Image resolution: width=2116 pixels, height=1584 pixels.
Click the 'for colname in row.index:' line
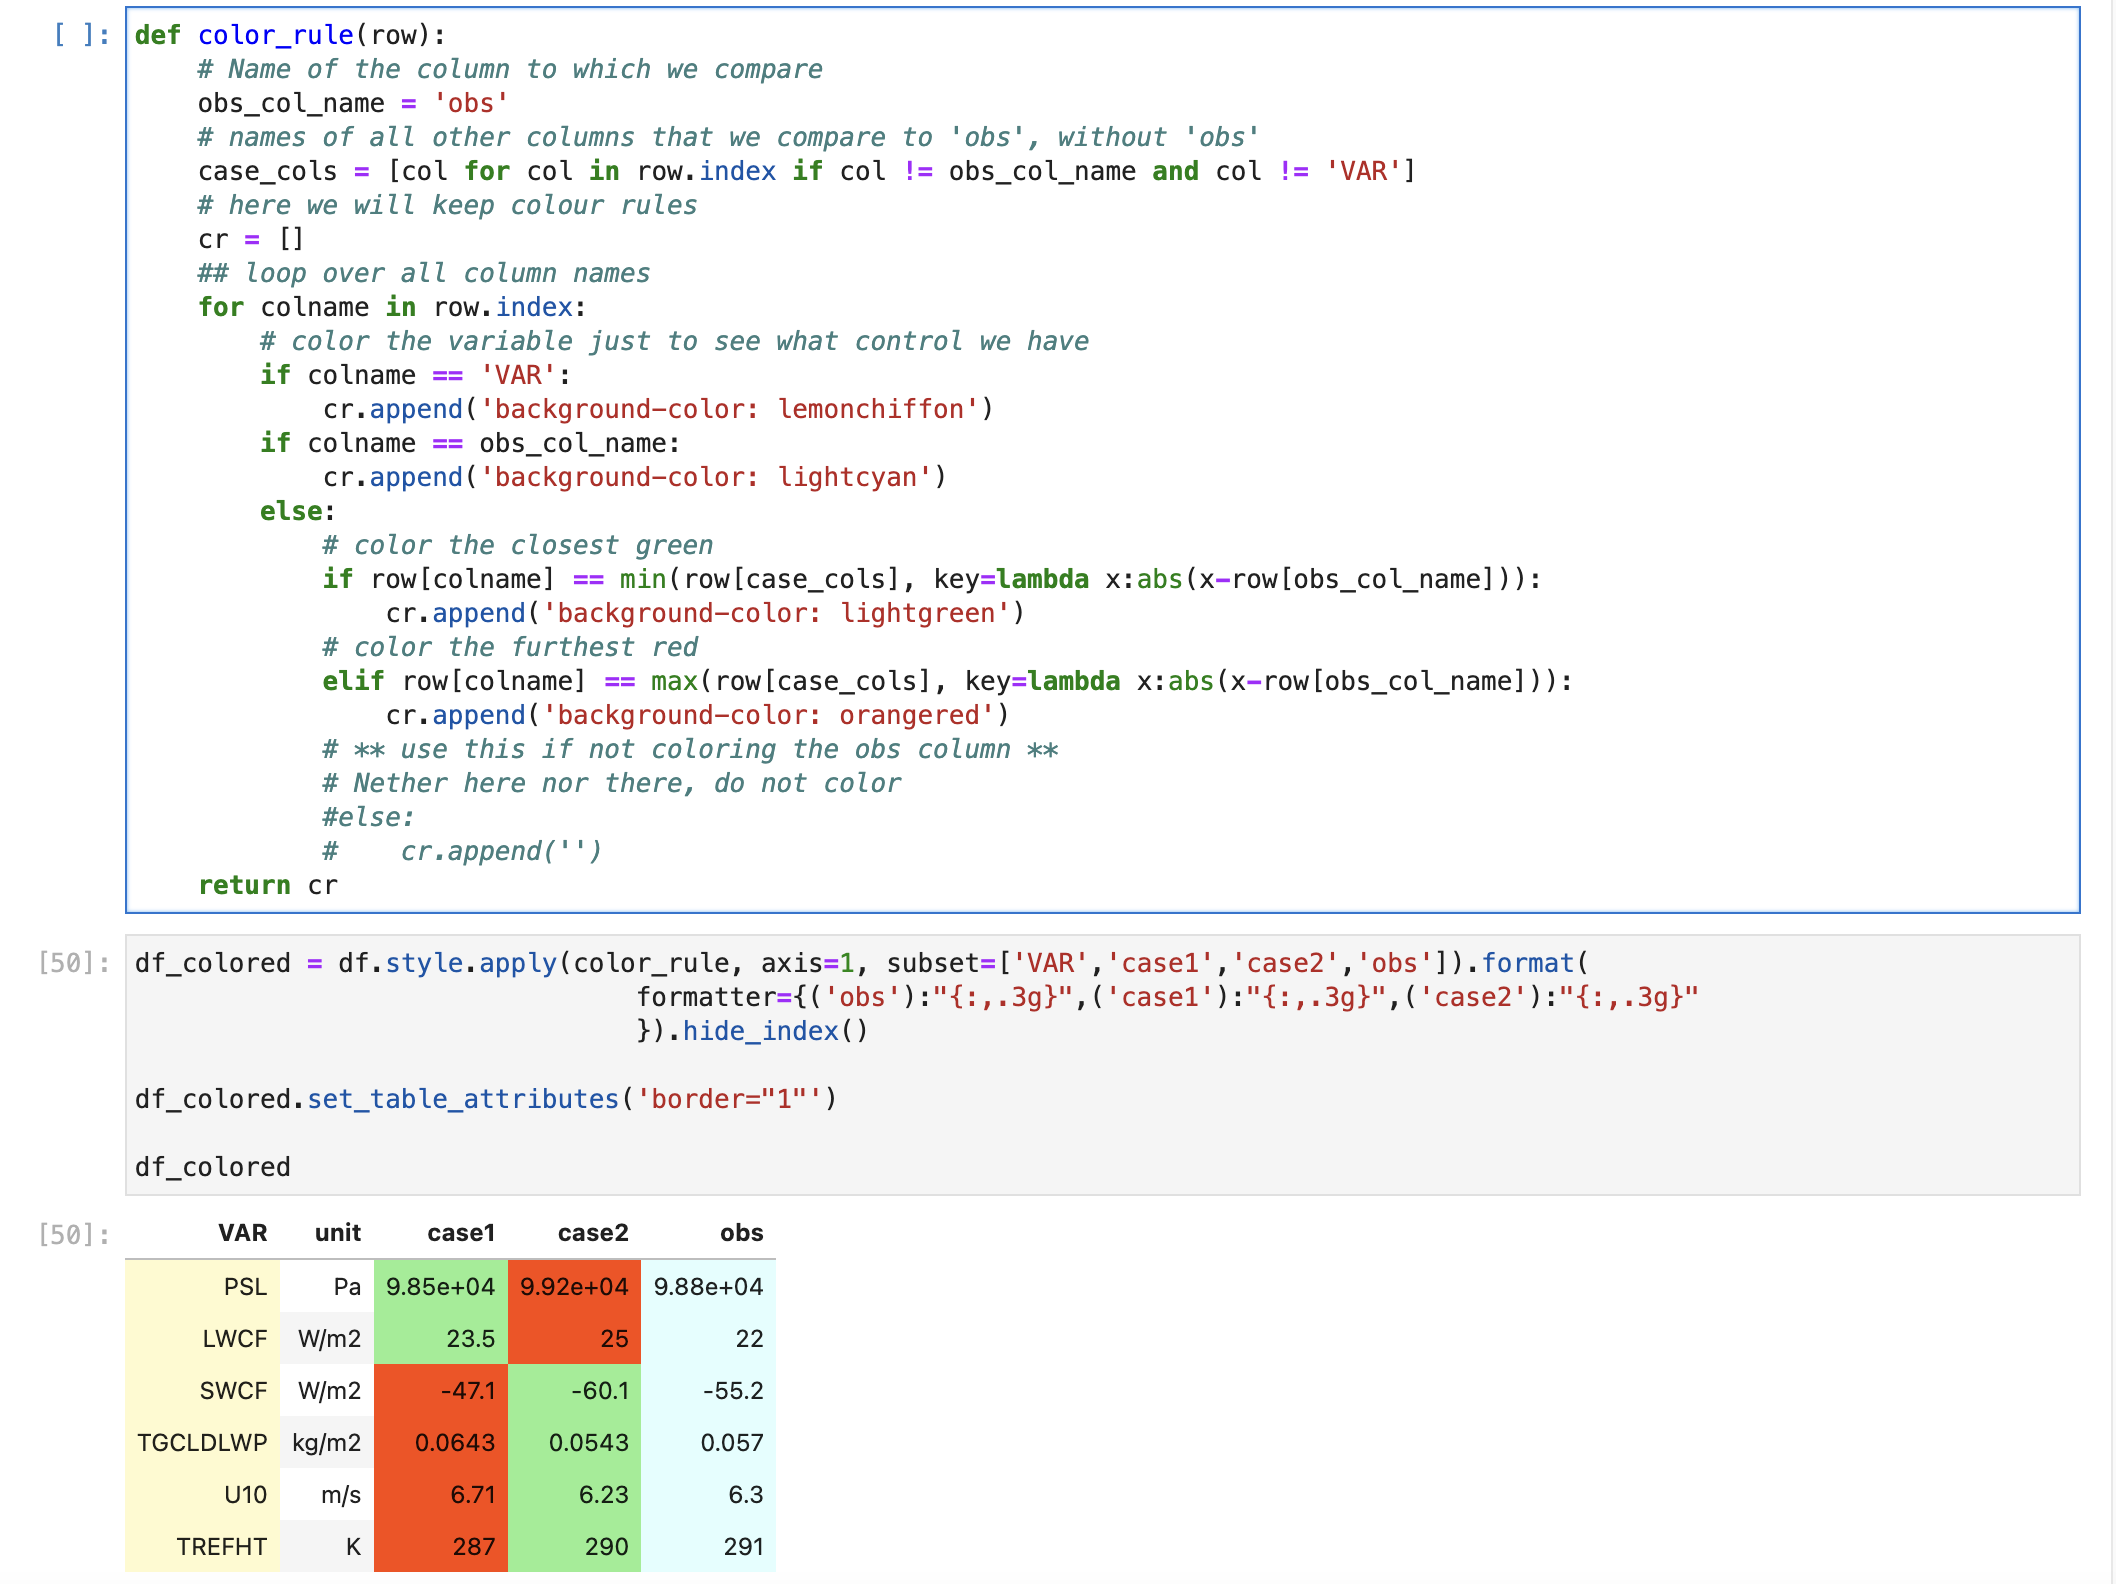pyautogui.click(x=392, y=307)
